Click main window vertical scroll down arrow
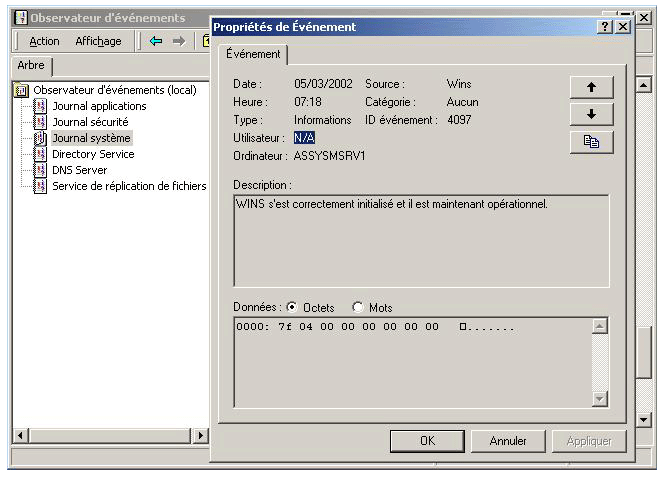The height and width of the screenshot is (478, 668). [x=643, y=420]
